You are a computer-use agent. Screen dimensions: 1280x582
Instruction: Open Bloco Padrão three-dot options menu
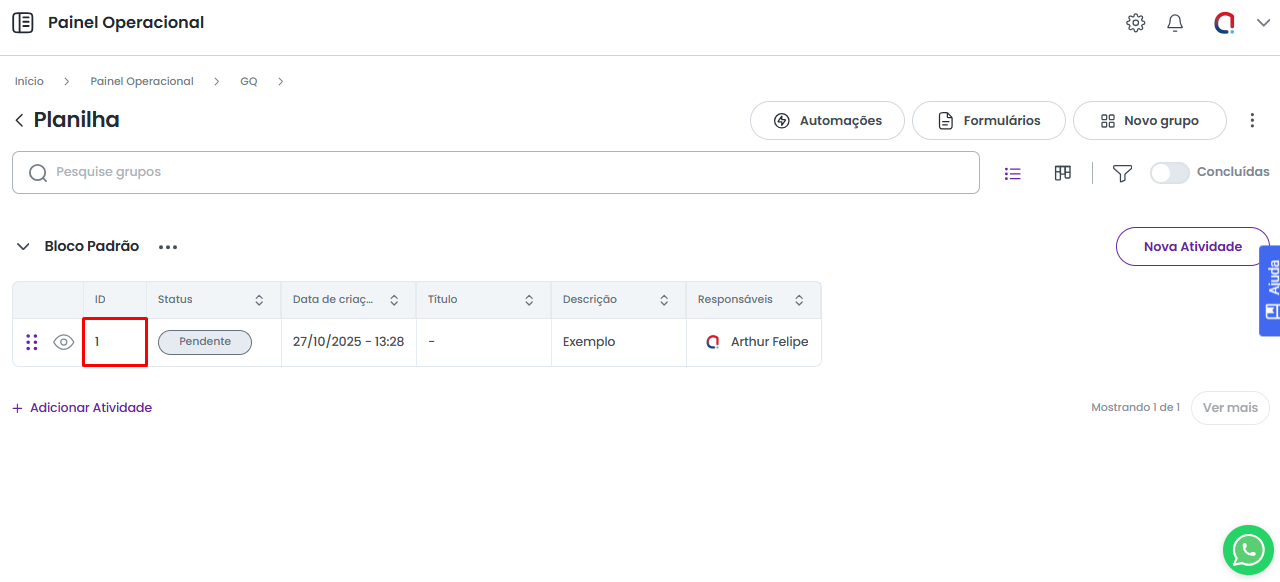167,247
